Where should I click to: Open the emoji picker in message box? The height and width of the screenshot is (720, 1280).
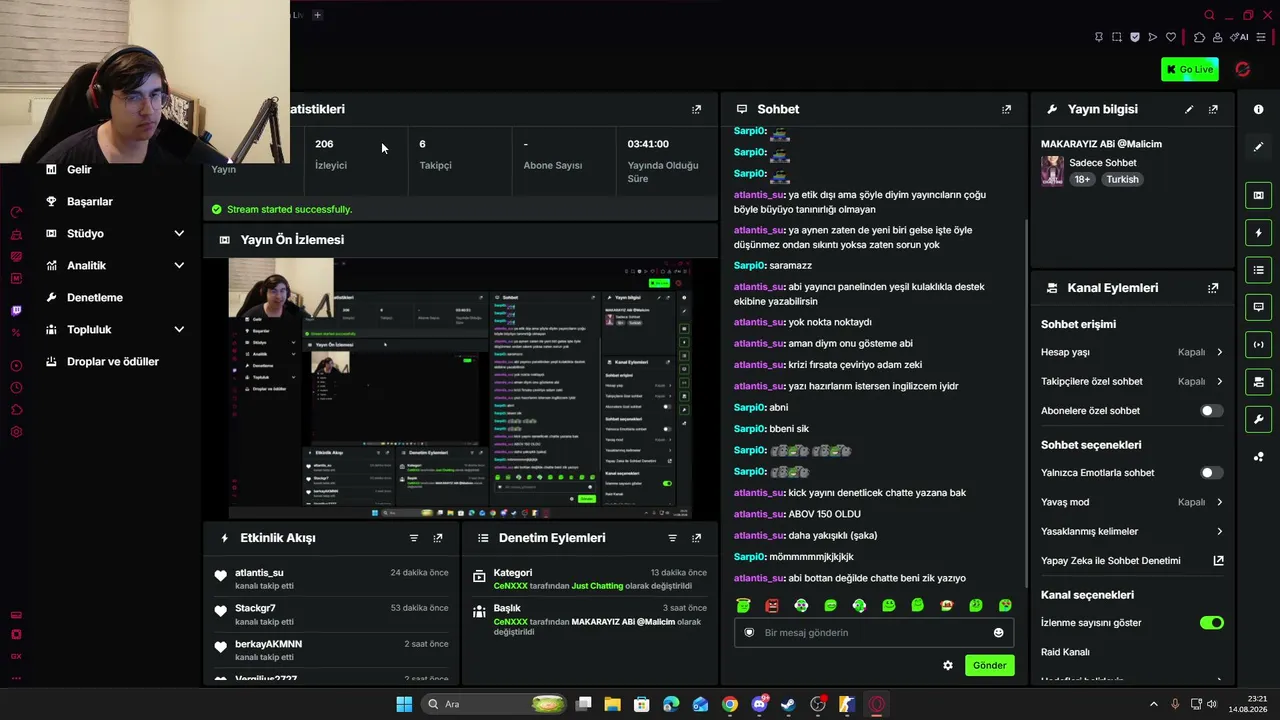coord(998,632)
